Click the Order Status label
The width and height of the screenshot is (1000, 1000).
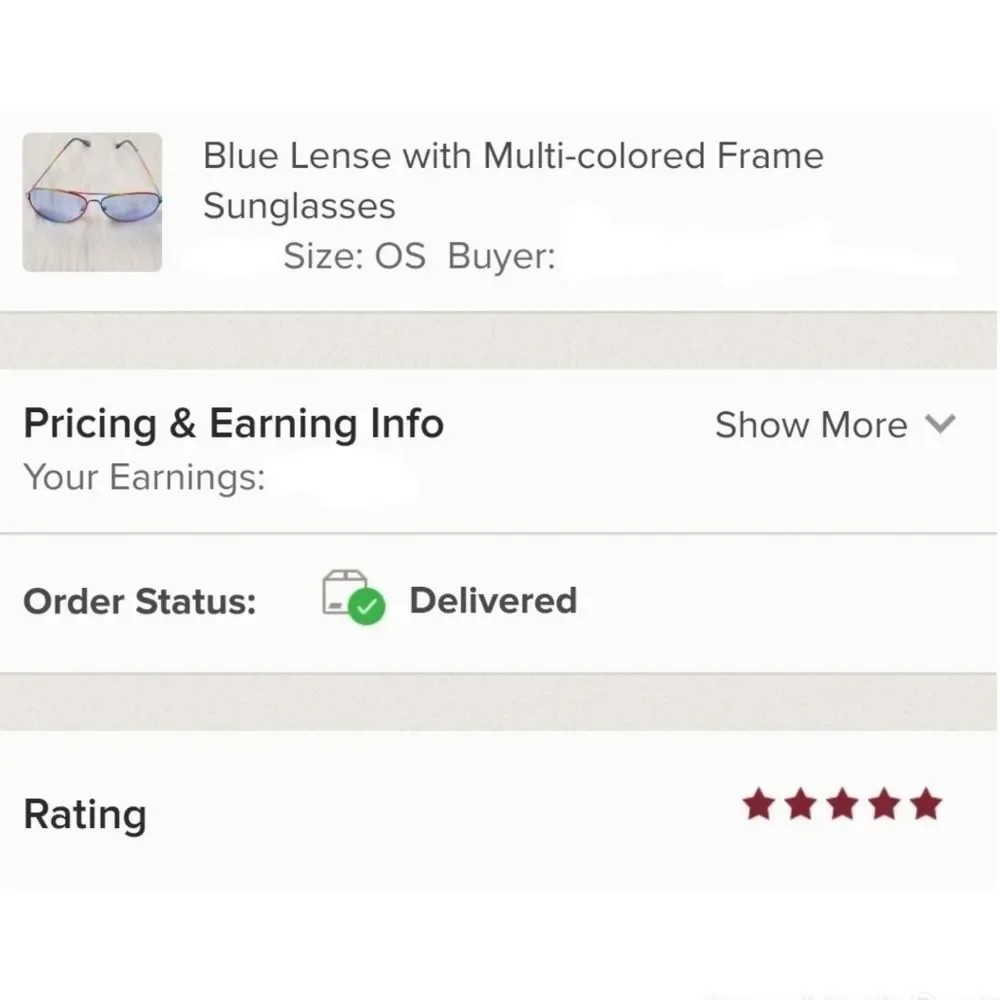pos(138,600)
